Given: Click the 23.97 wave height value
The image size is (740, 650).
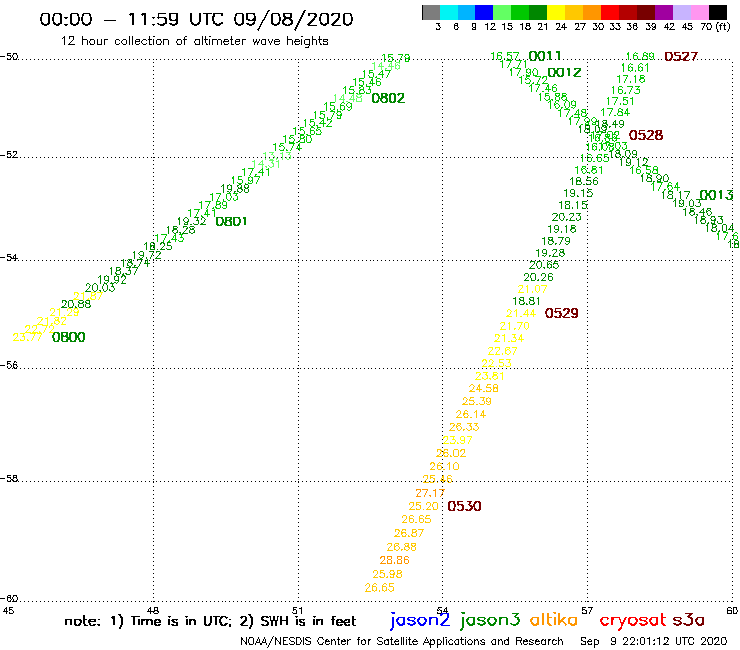Looking at the screenshot, I should tap(457, 440).
